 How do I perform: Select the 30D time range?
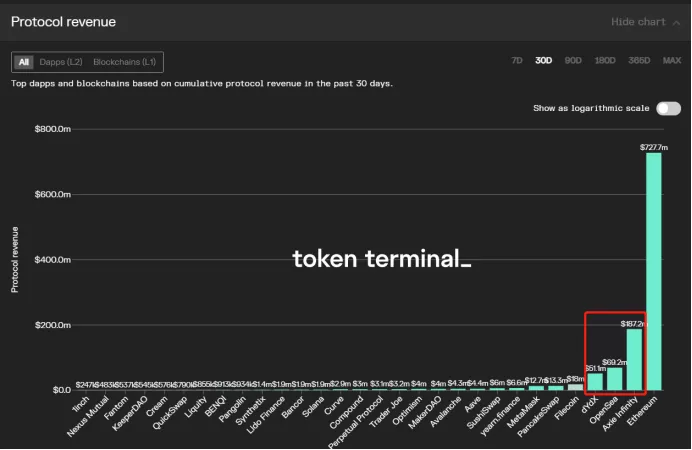[x=543, y=60]
